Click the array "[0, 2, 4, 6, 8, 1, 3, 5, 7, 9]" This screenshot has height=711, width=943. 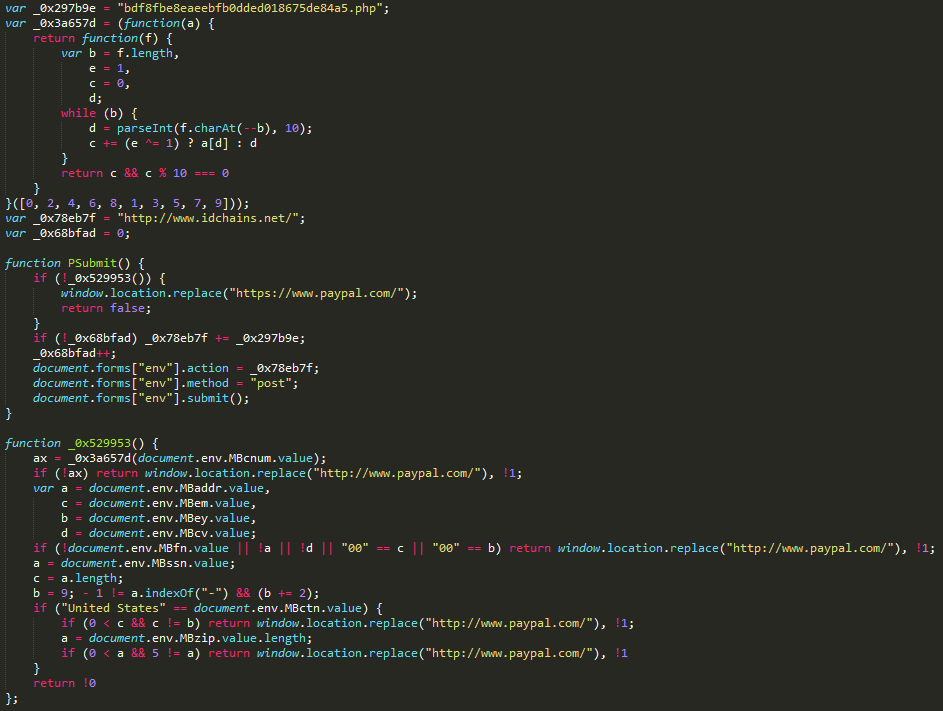click(124, 203)
